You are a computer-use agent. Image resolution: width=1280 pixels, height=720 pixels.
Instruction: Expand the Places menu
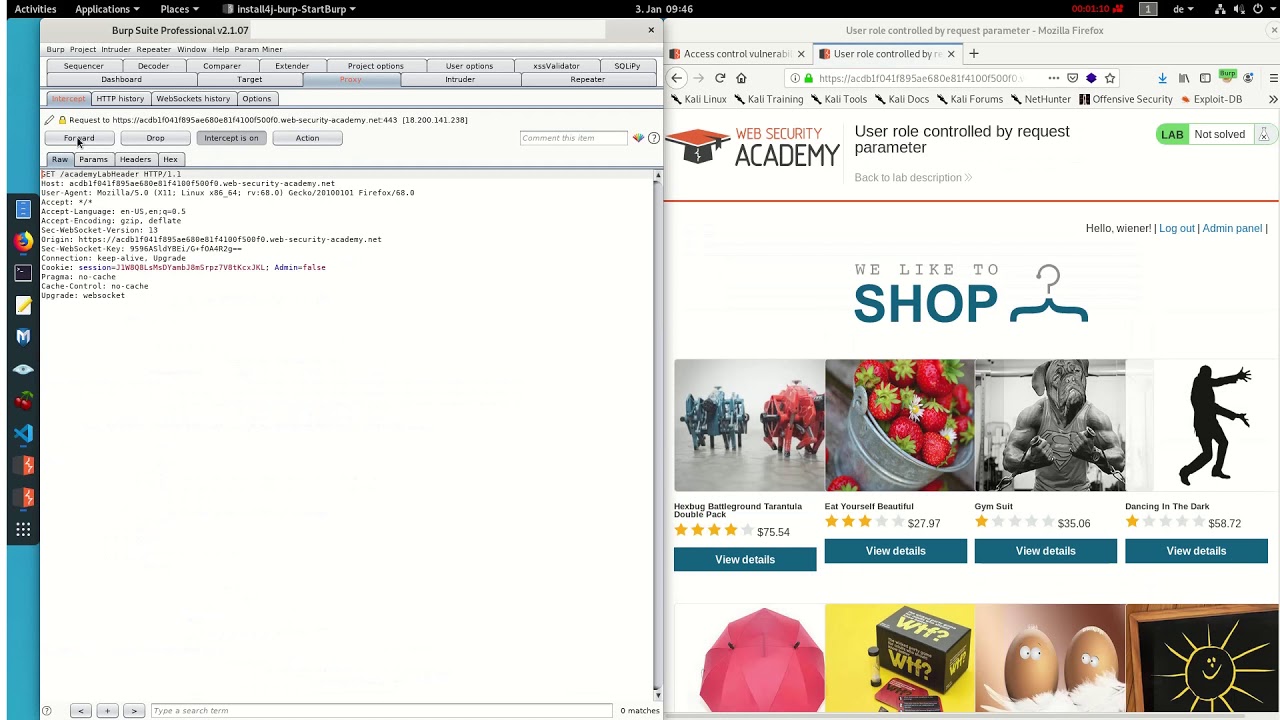coord(180,9)
